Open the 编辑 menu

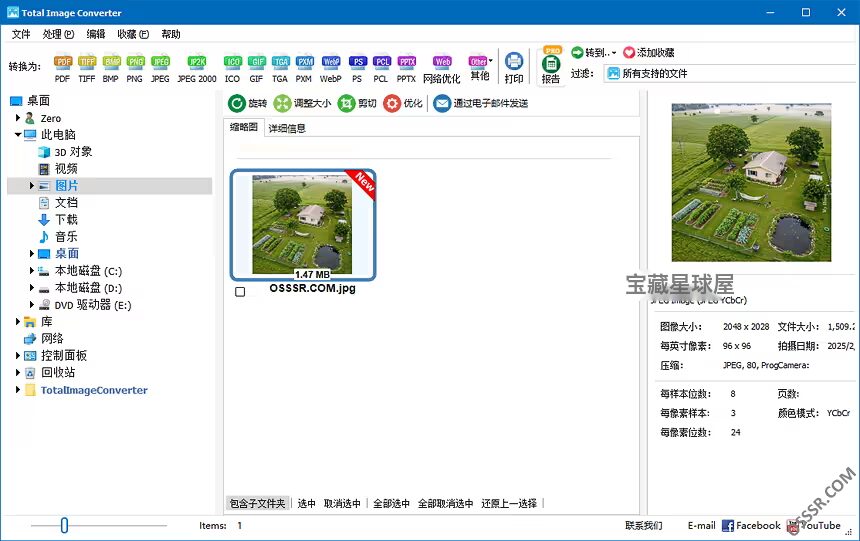pos(96,34)
